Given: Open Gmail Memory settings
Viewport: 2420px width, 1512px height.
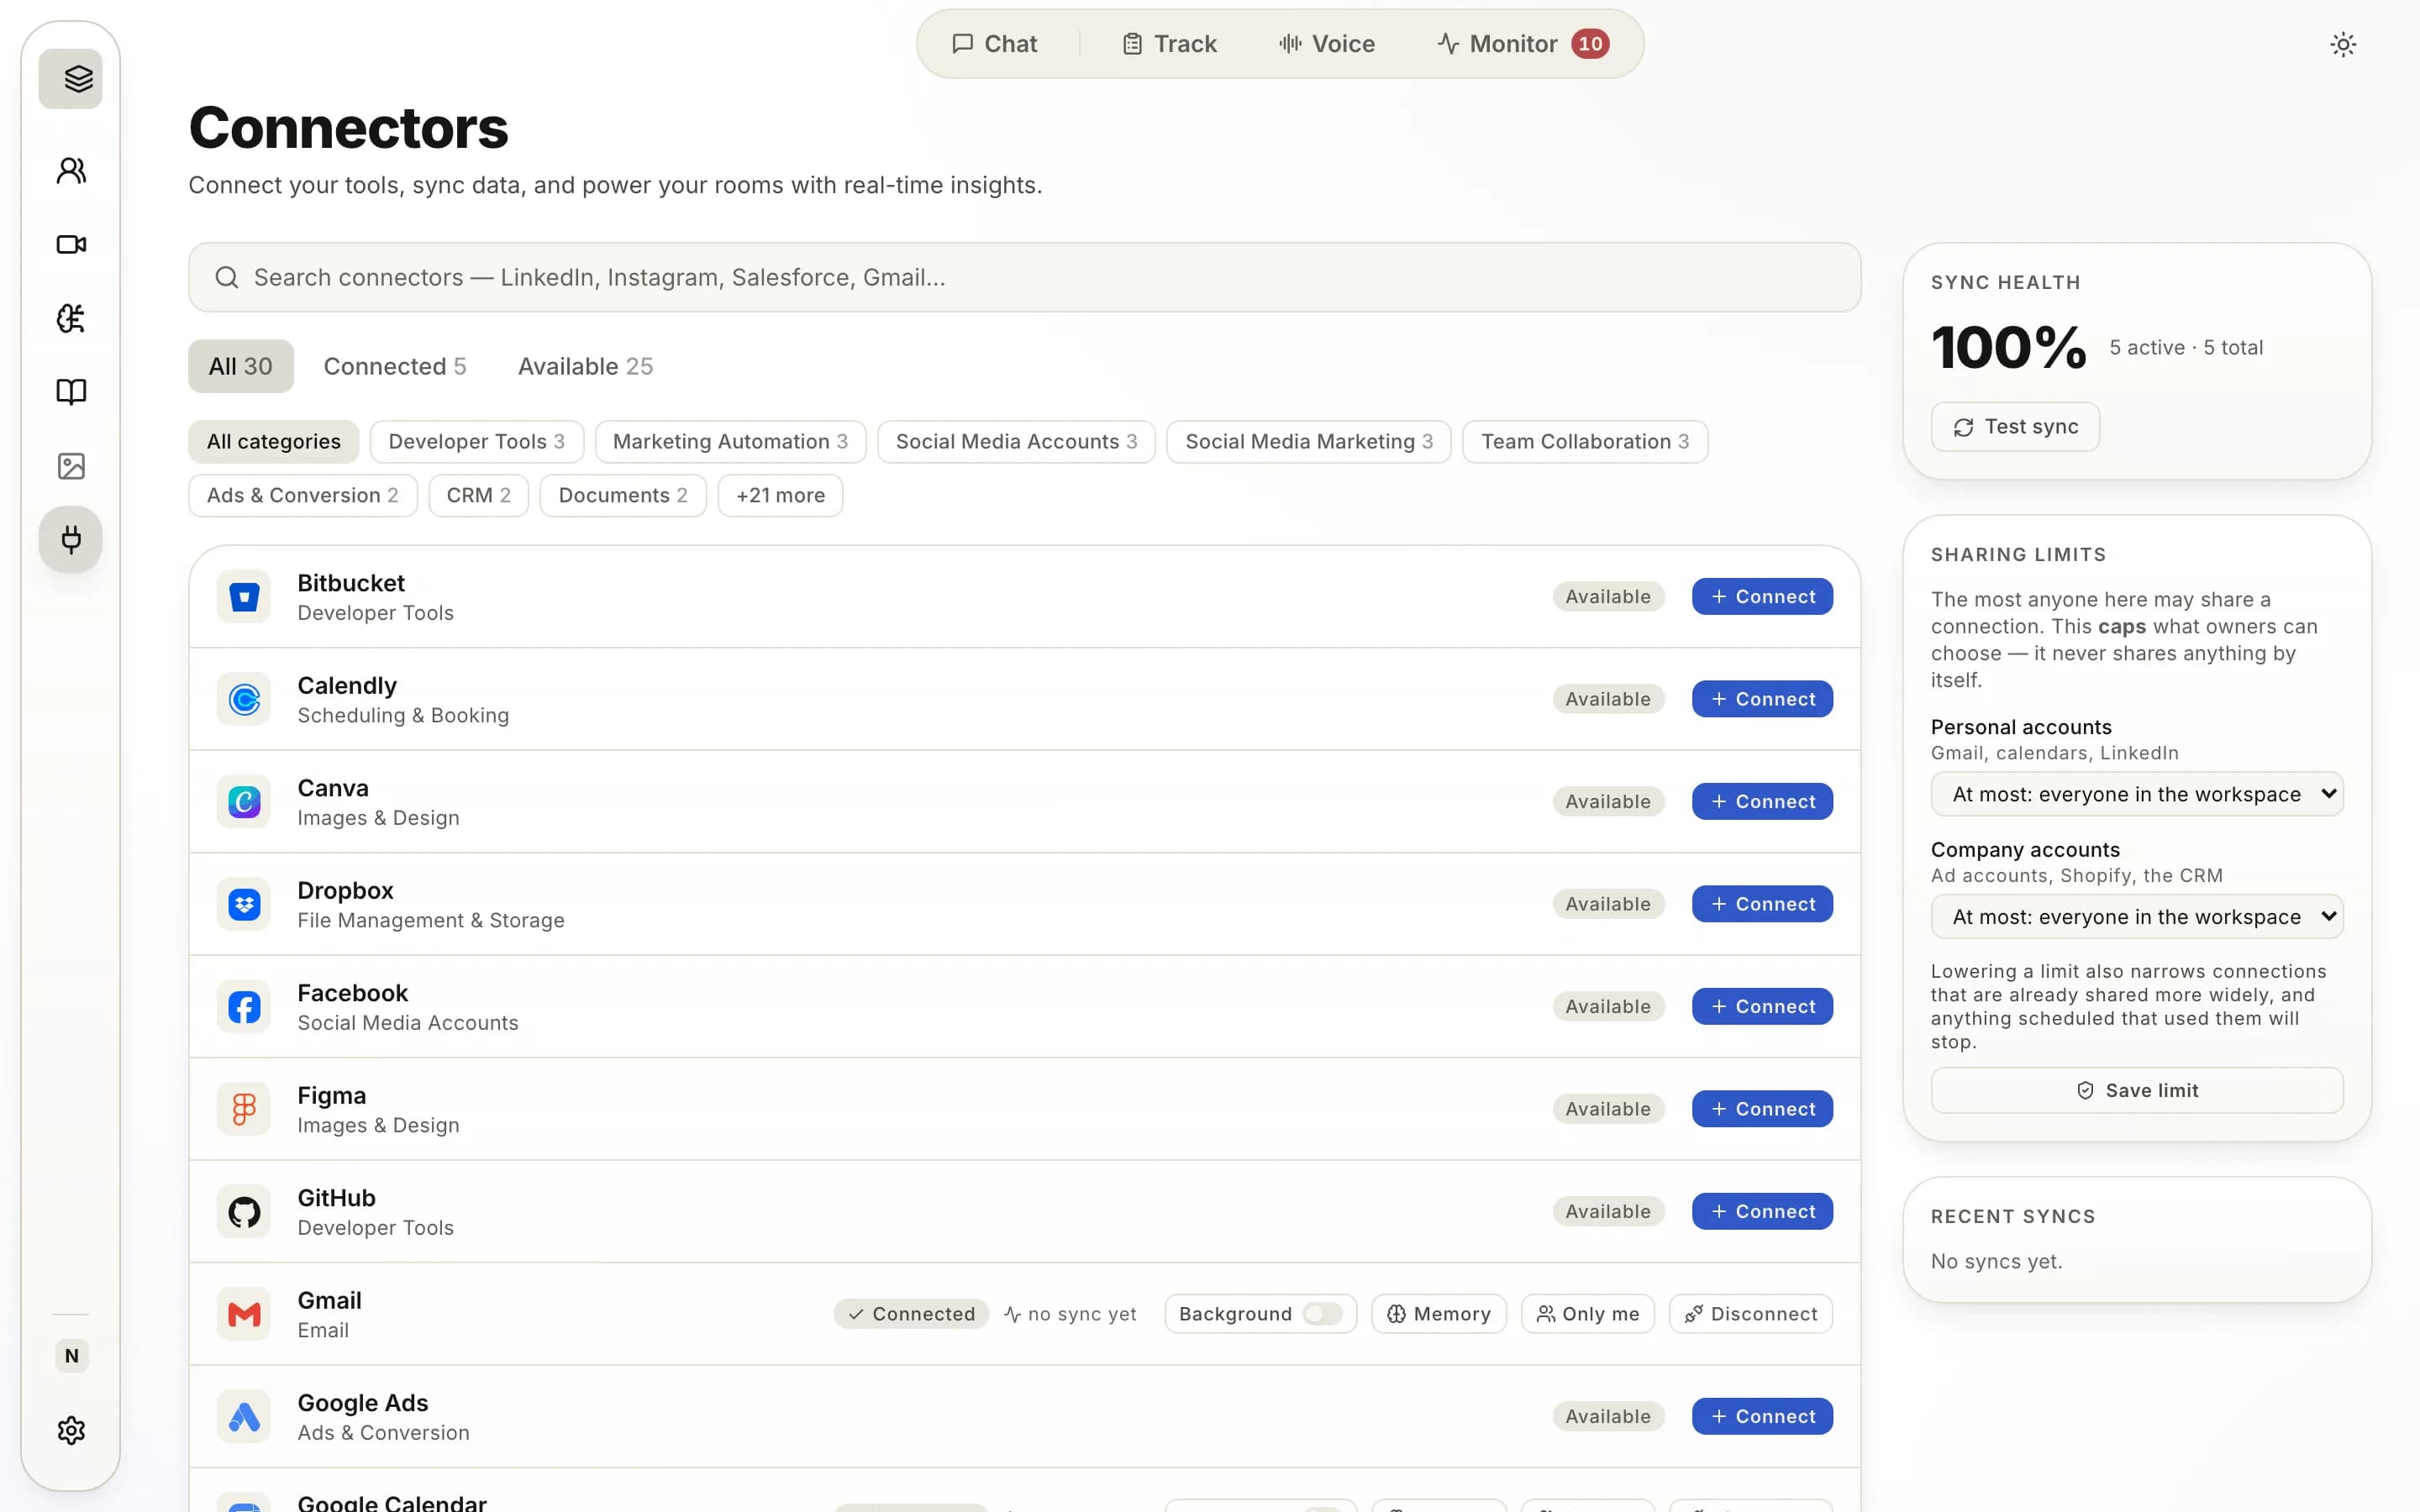Looking at the screenshot, I should [x=1438, y=1314].
